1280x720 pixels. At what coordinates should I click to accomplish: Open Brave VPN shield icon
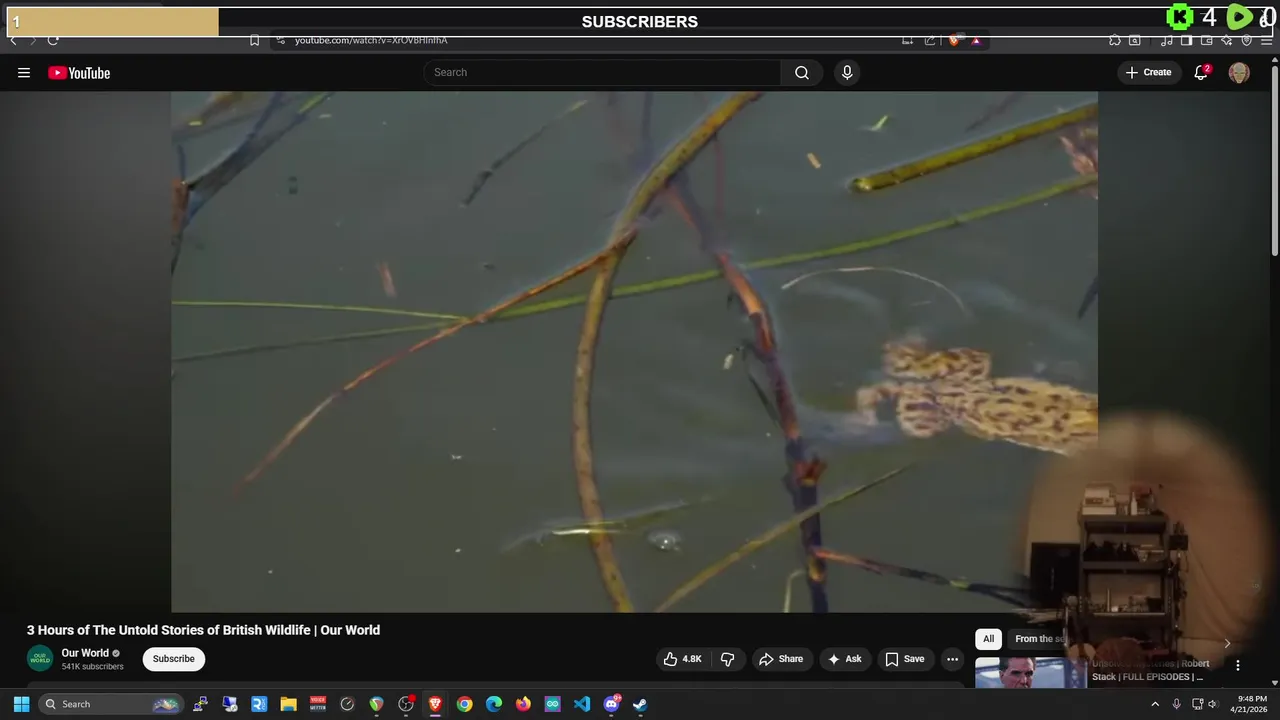1247,40
